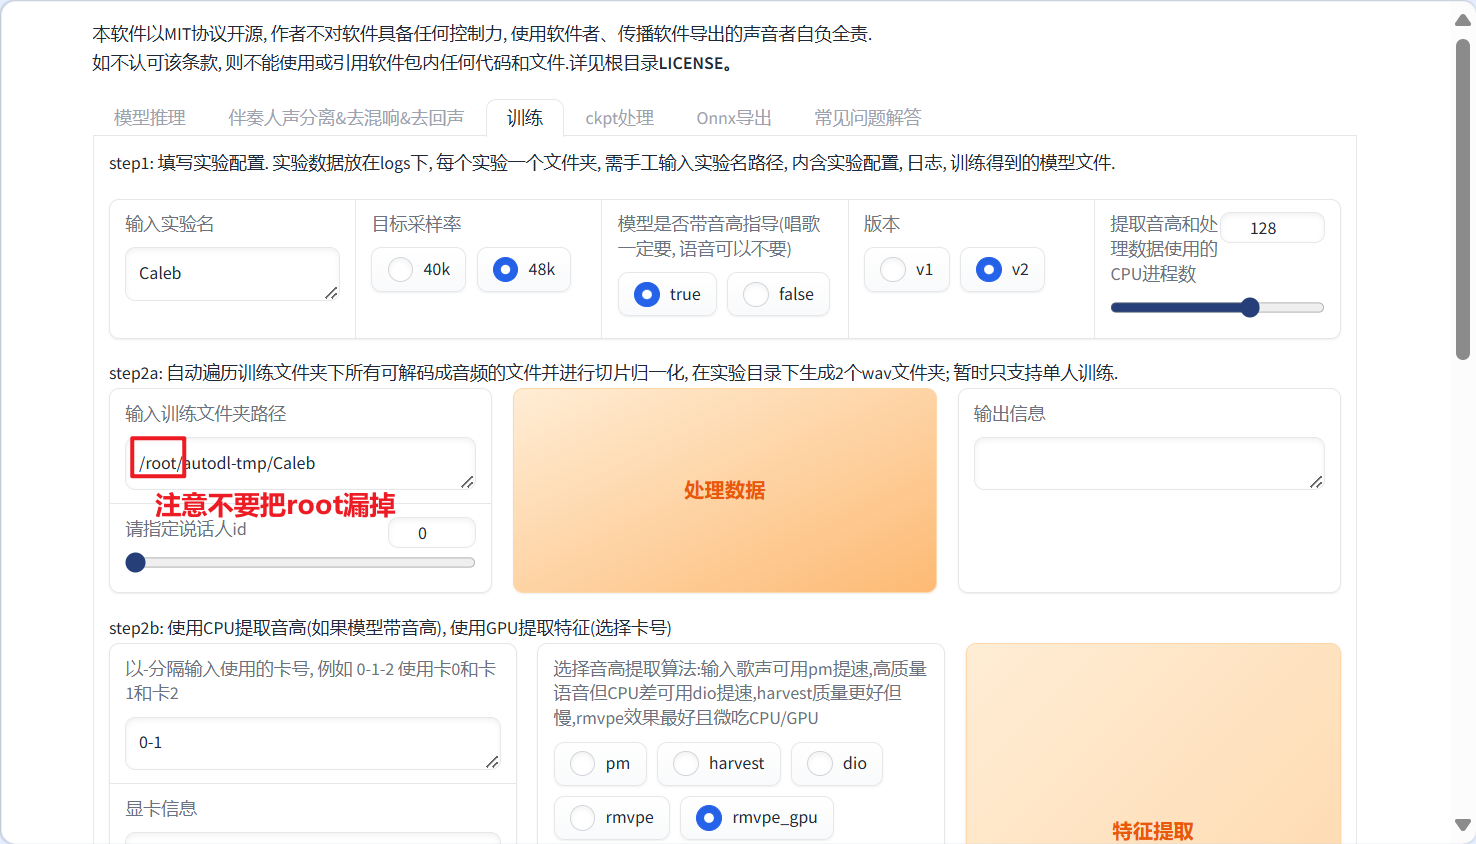Select version v2
The width and height of the screenshot is (1476, 844).
coord(1002,270)
